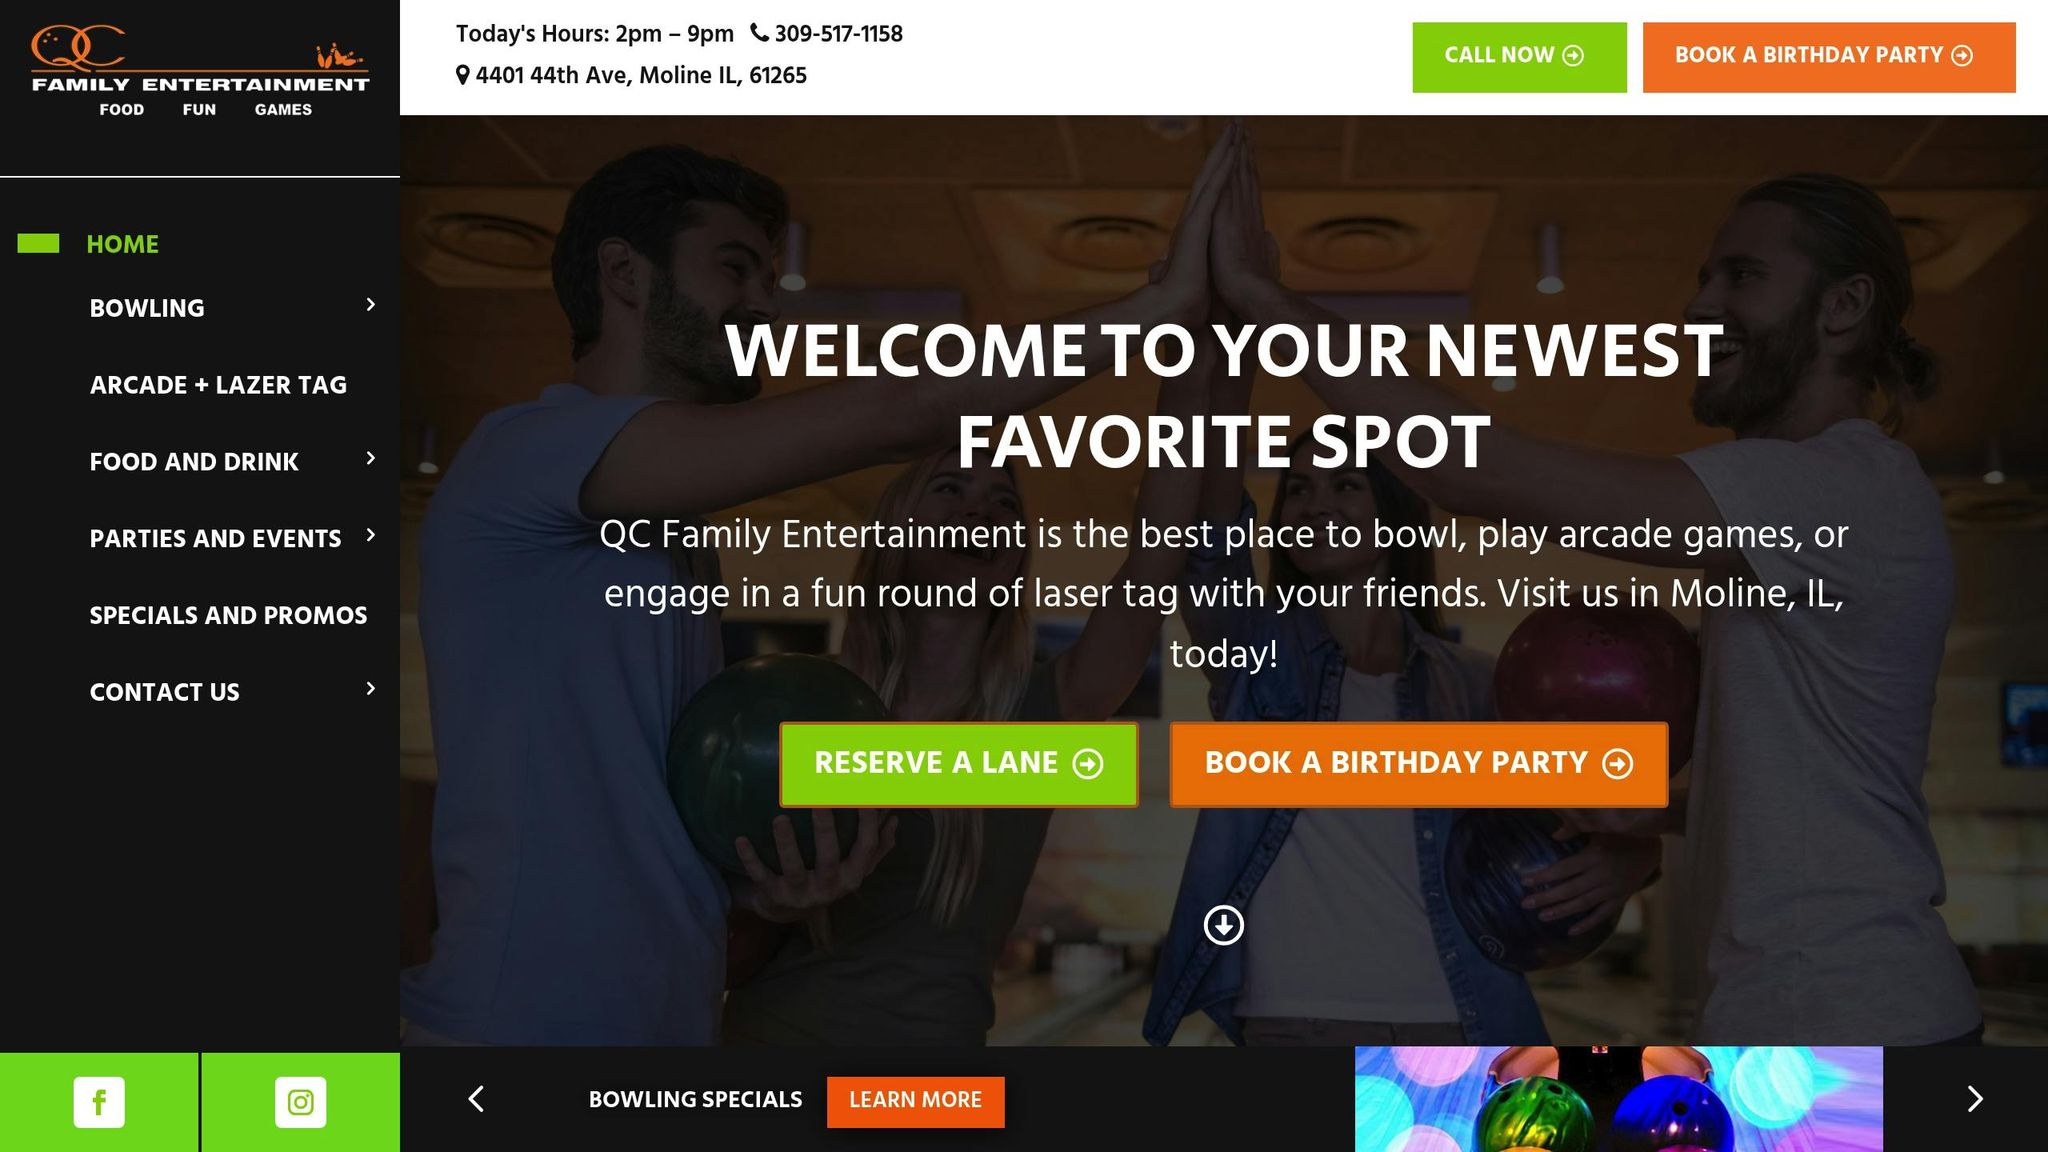2048x1152 pixels.
Task: Expand Parties and Events submenu chevron
Action: coord(371,535)
